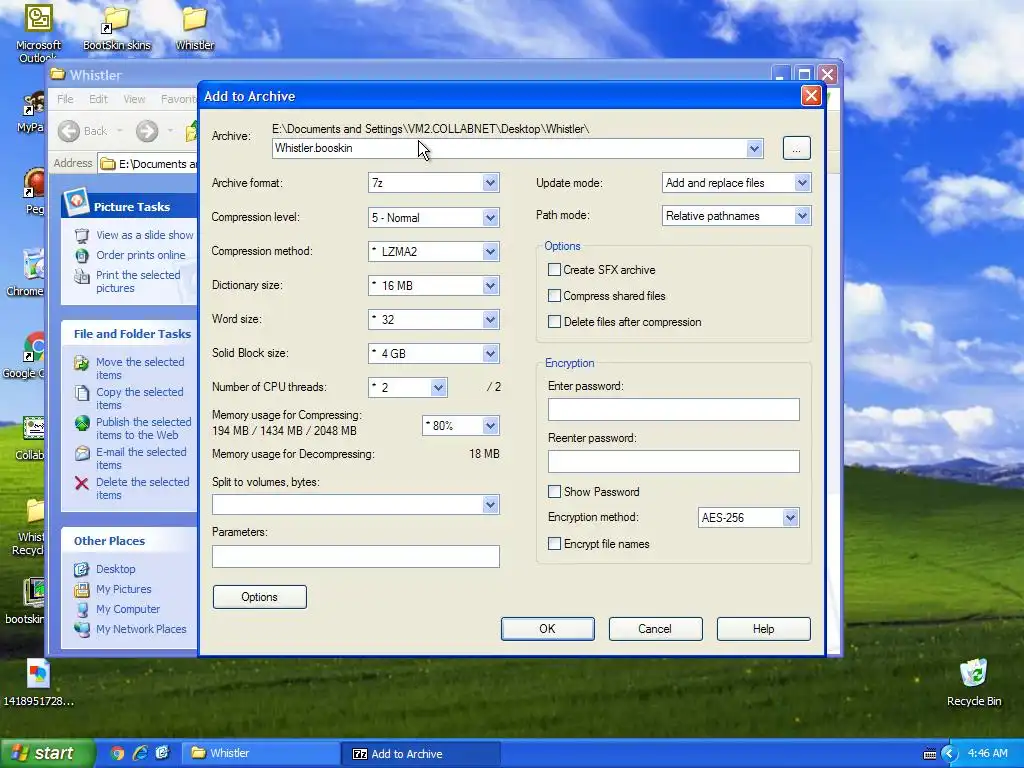Select the 1418951728 file icon on desktop
The width and height of the screenshot is (1024, 768).
pos(38,673)
